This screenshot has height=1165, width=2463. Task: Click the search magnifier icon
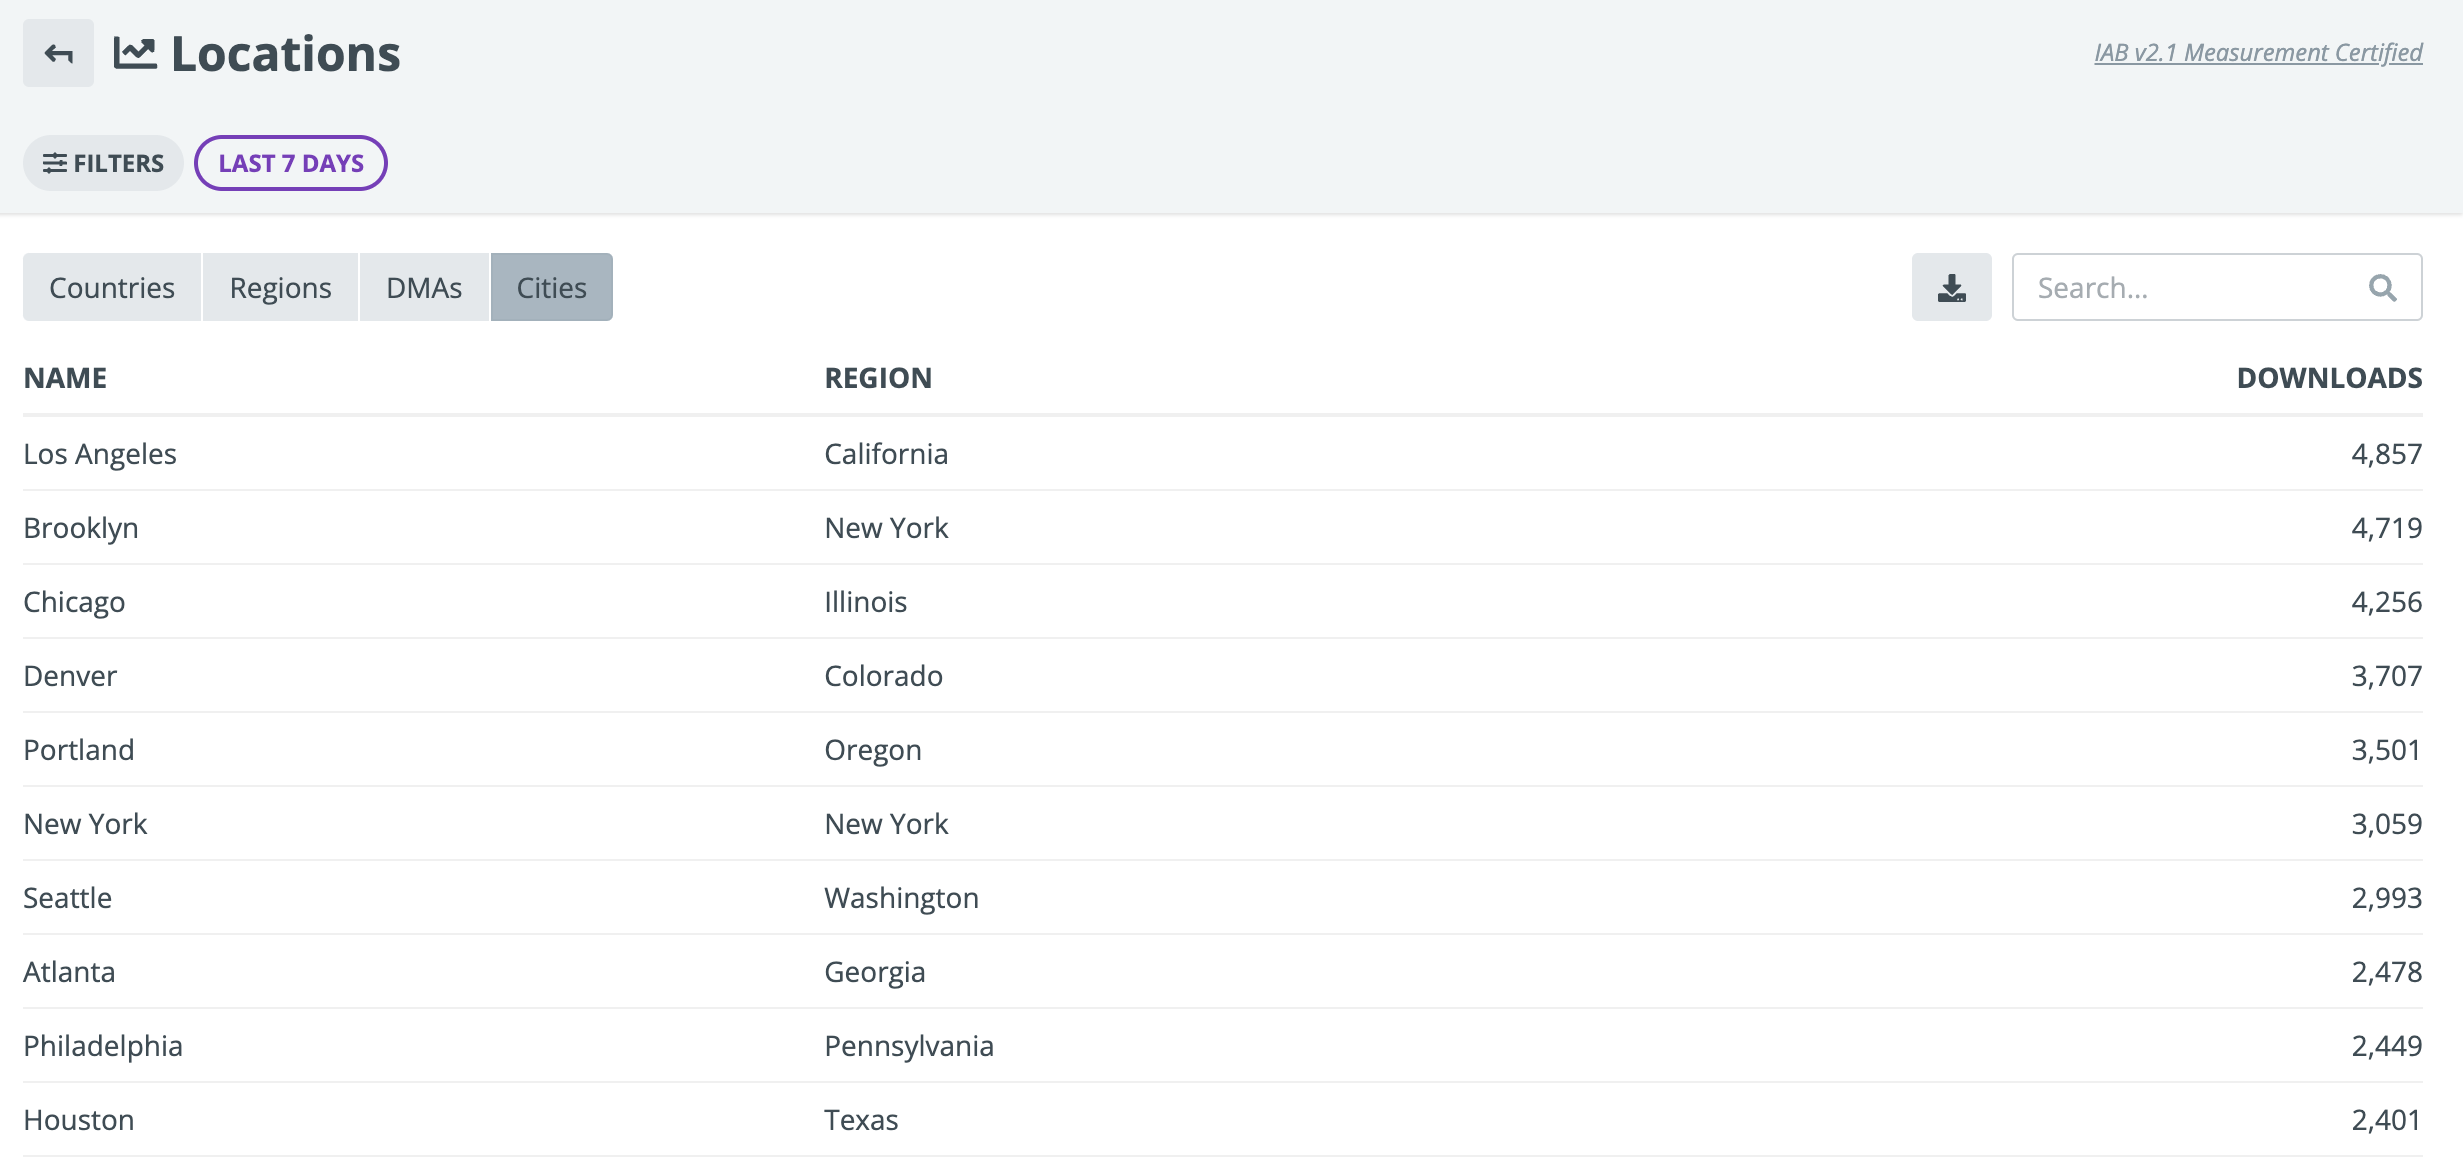(x=2382, y=288)
